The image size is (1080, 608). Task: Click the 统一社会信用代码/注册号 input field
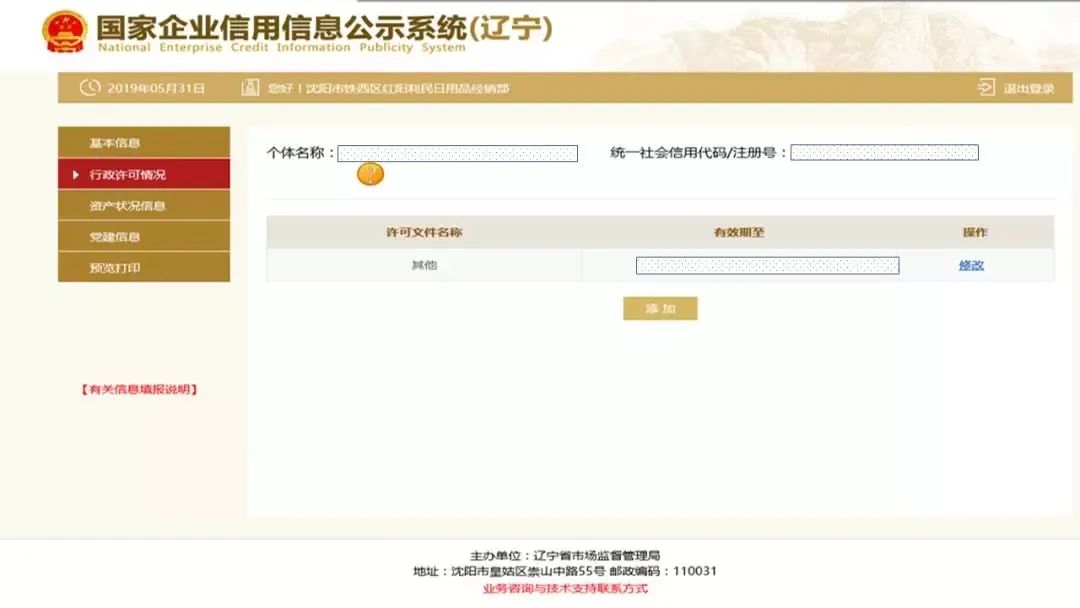pyautogui.click(x=884, y=152)
